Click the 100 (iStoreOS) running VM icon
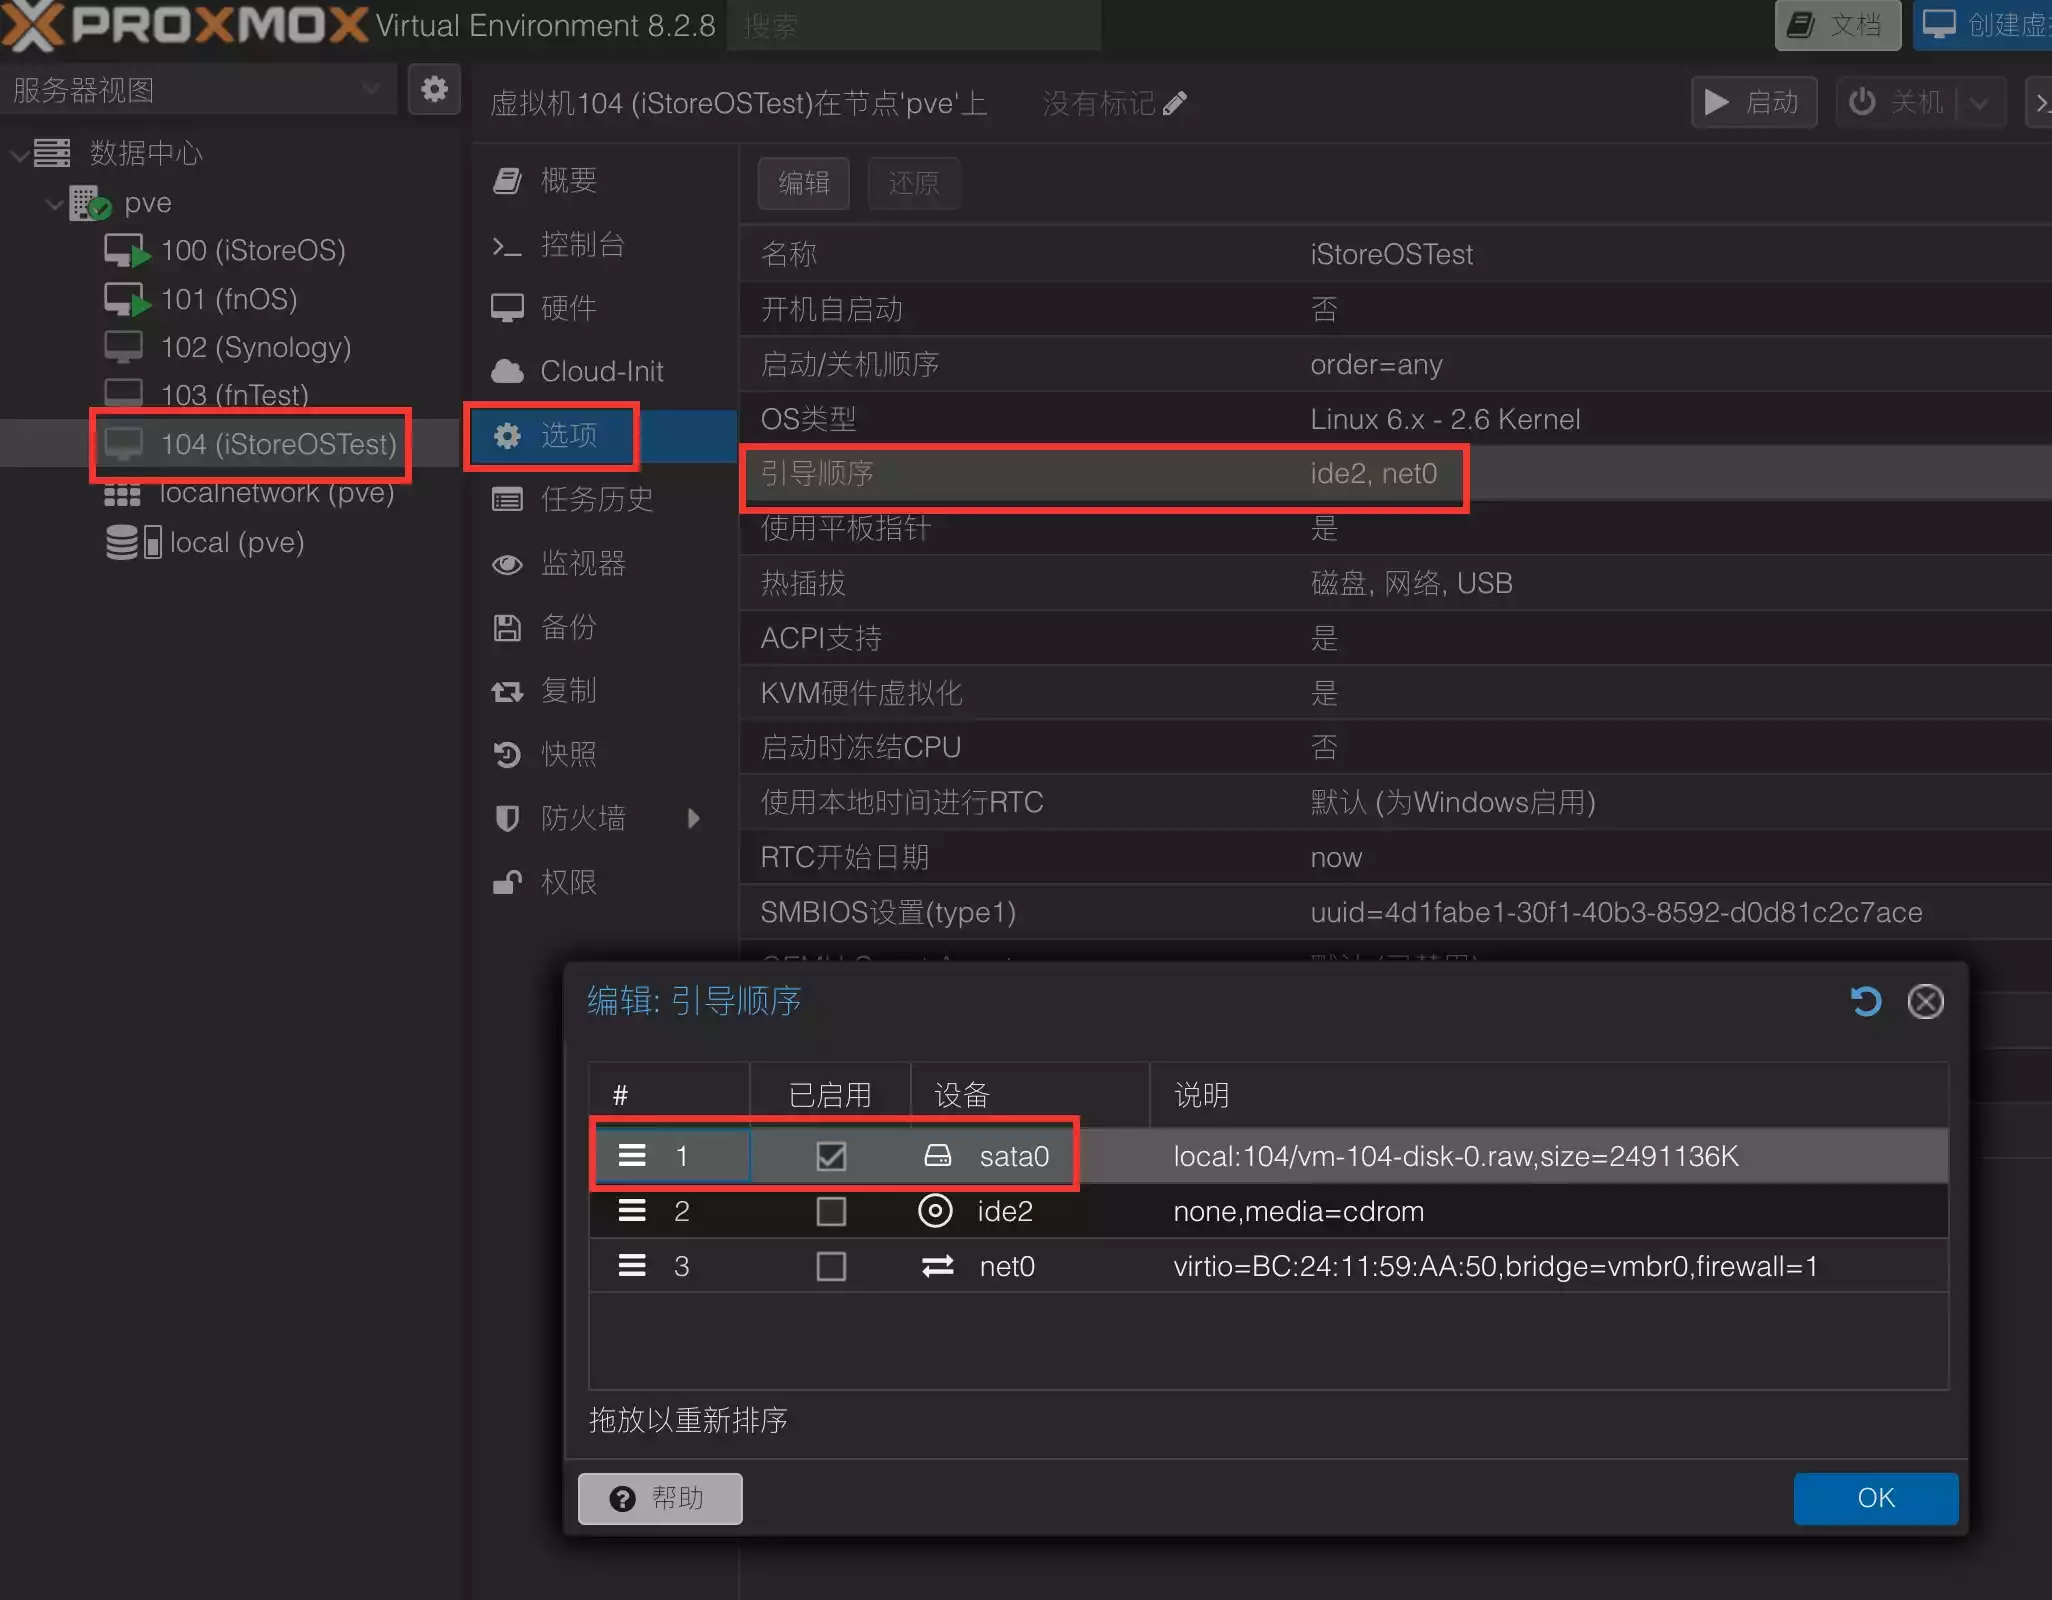 tap(127, 250)
